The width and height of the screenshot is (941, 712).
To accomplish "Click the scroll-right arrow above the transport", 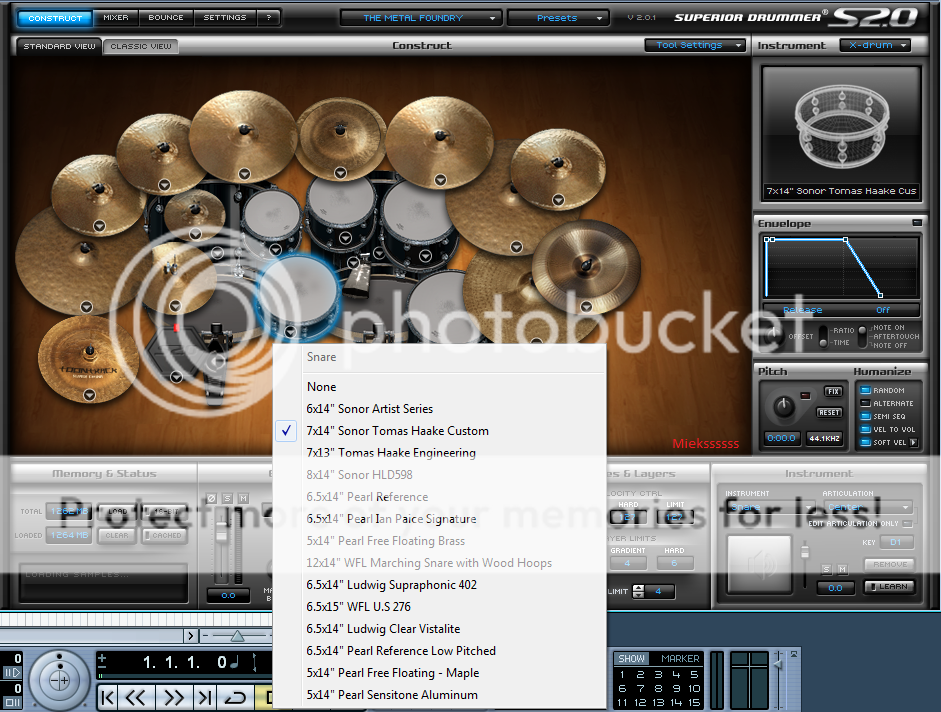I will [x=191, y=635].
